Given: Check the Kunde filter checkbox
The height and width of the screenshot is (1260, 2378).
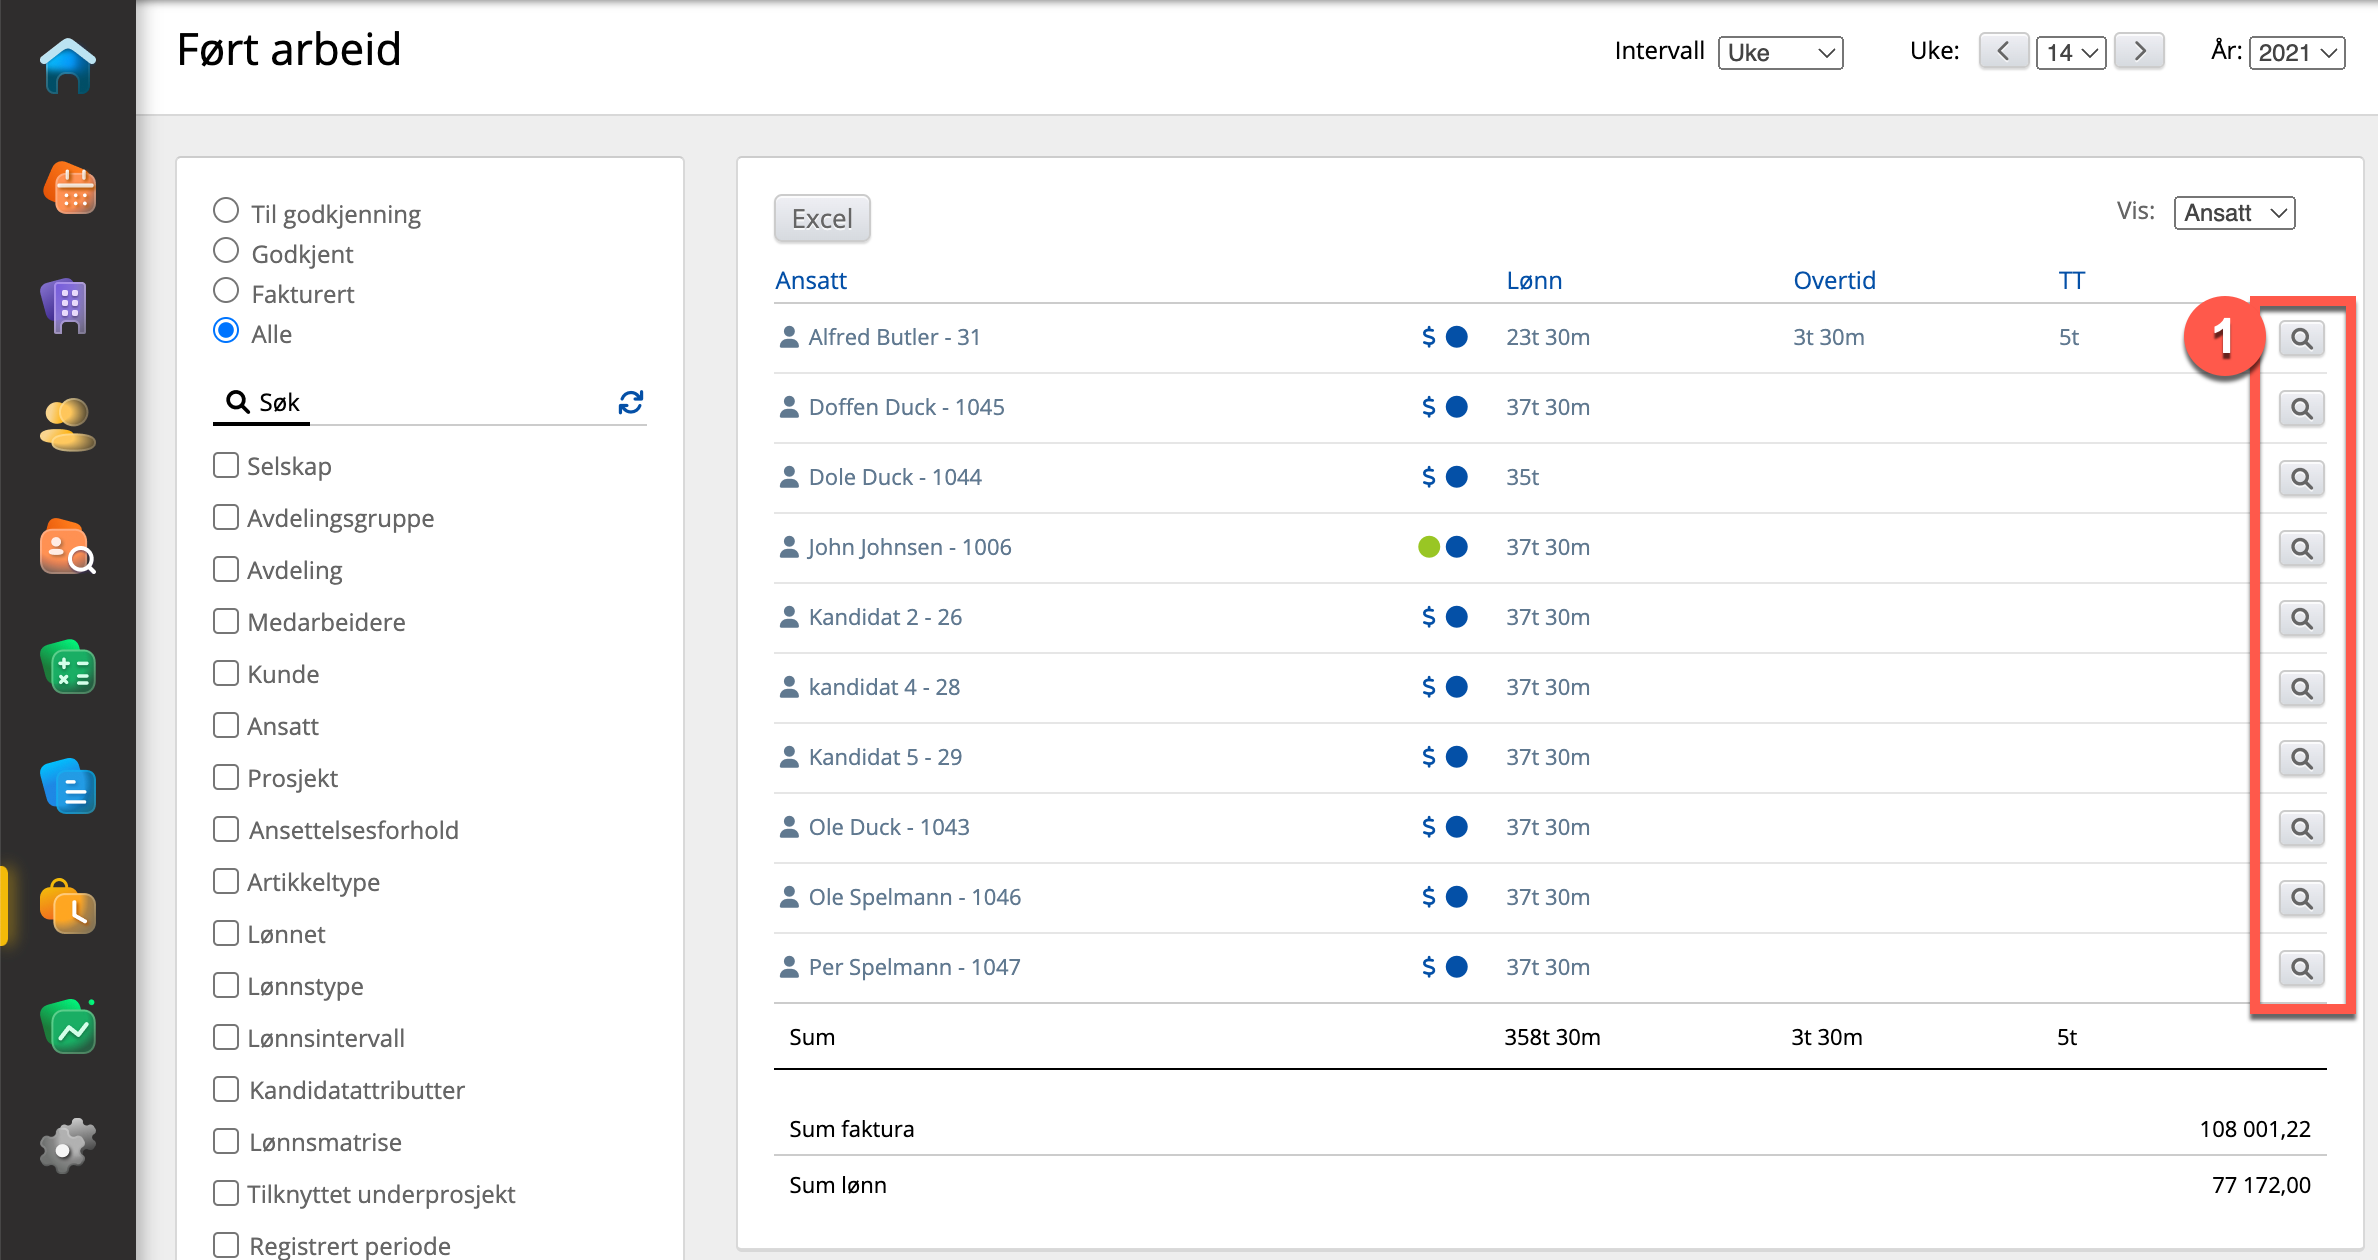Looking at the screenshot, I should [x=226, y=673].
